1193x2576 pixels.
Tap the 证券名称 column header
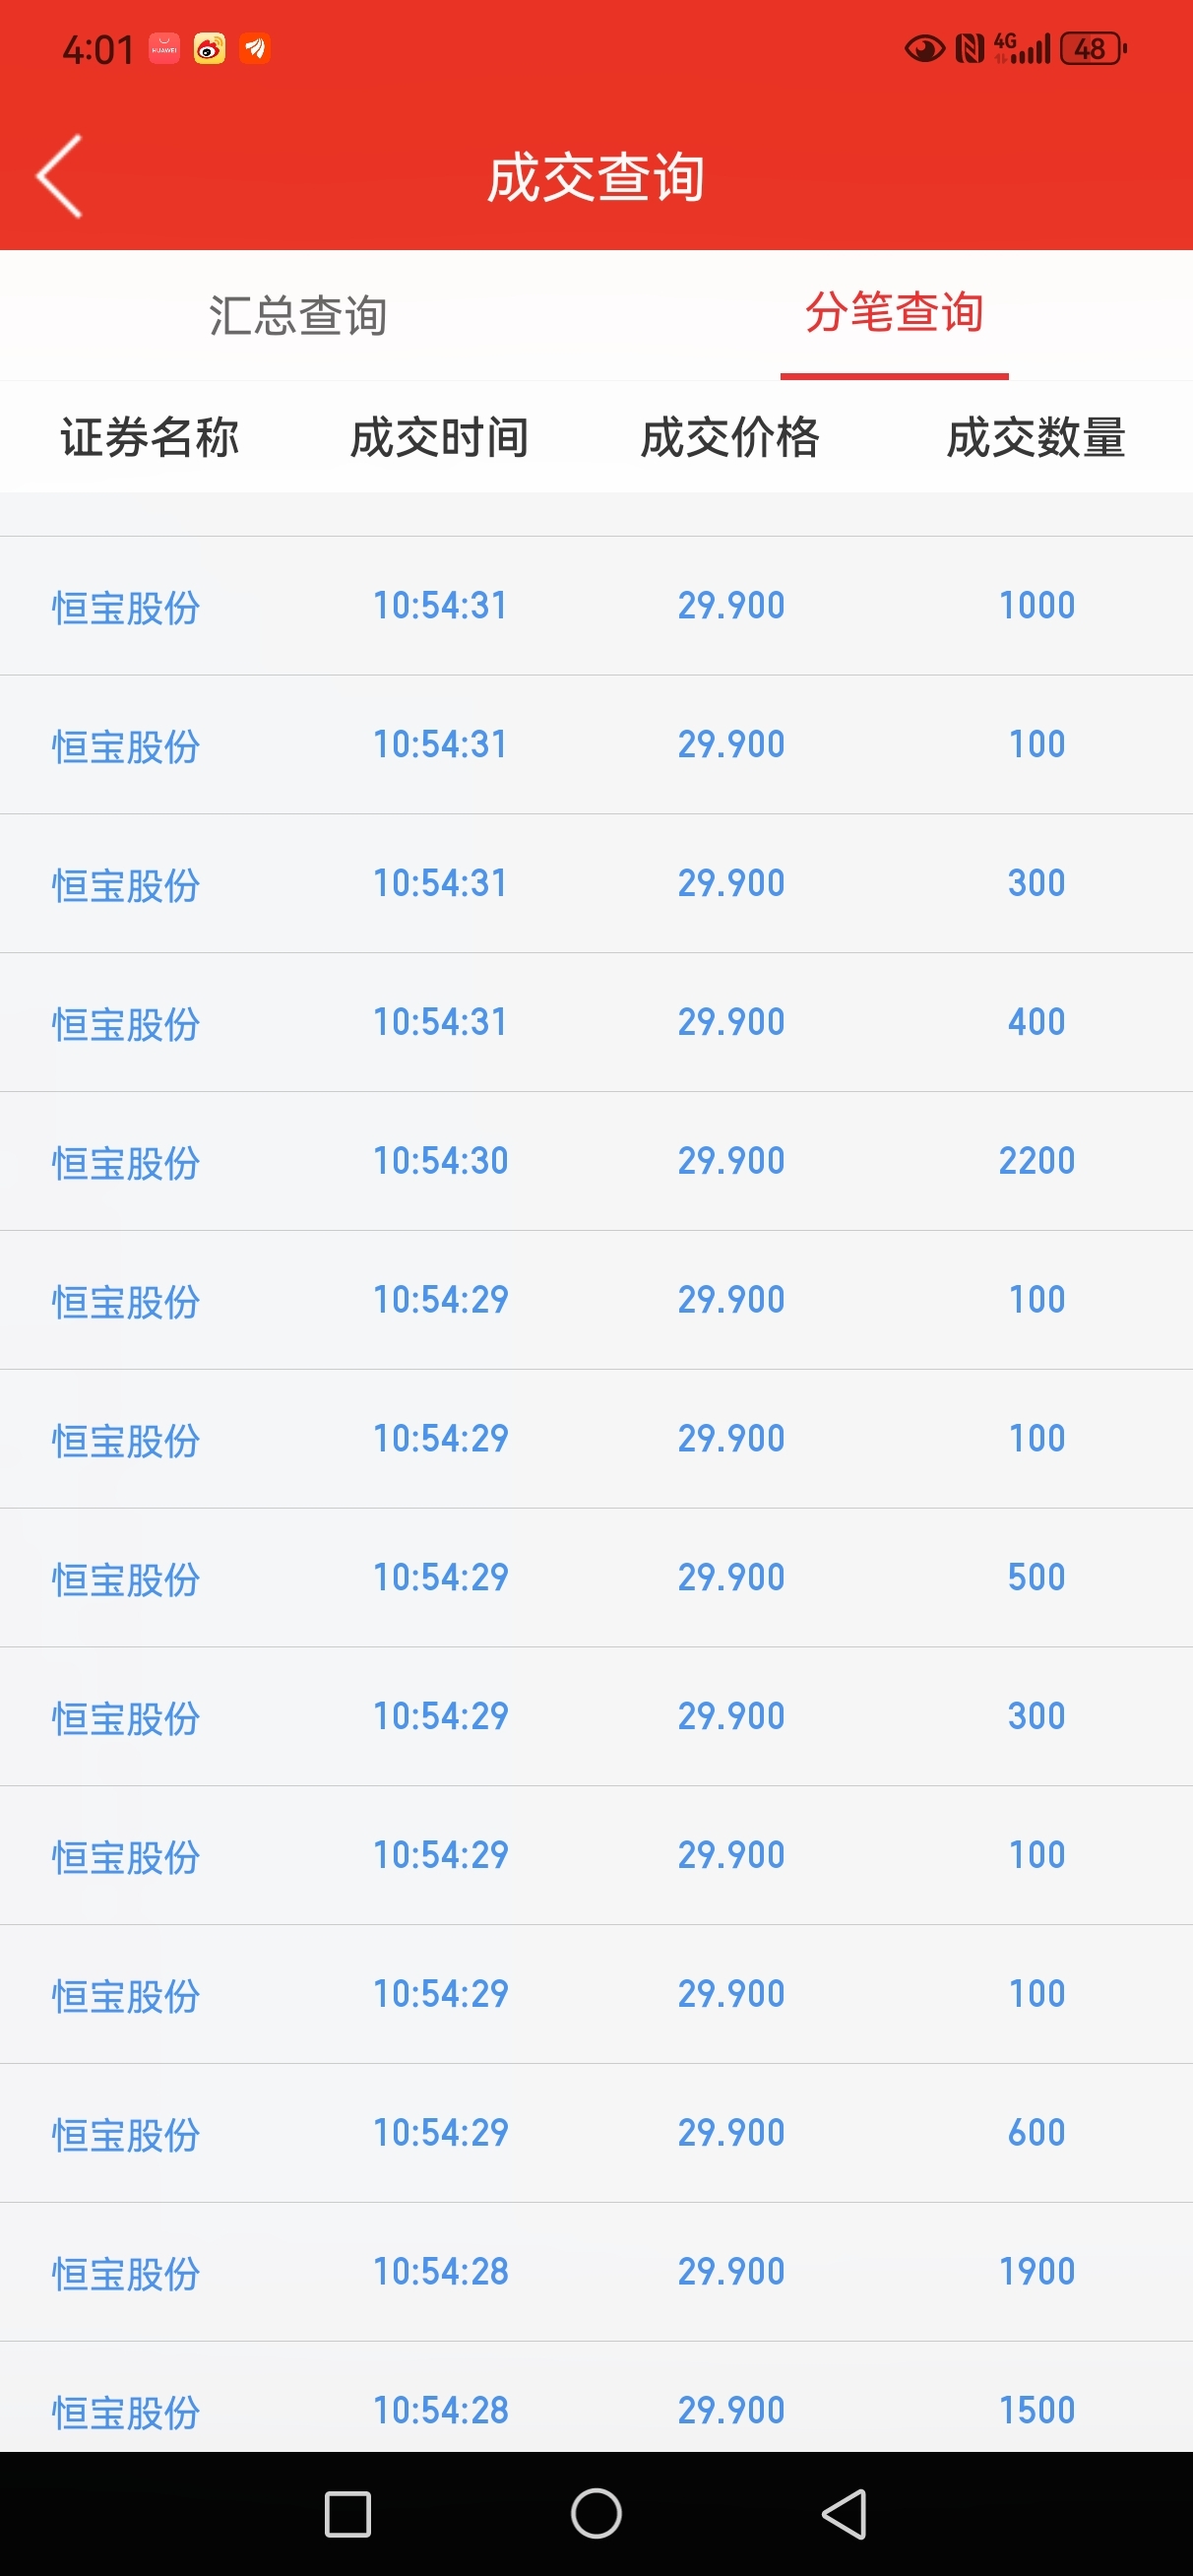[x=149, y=437]
